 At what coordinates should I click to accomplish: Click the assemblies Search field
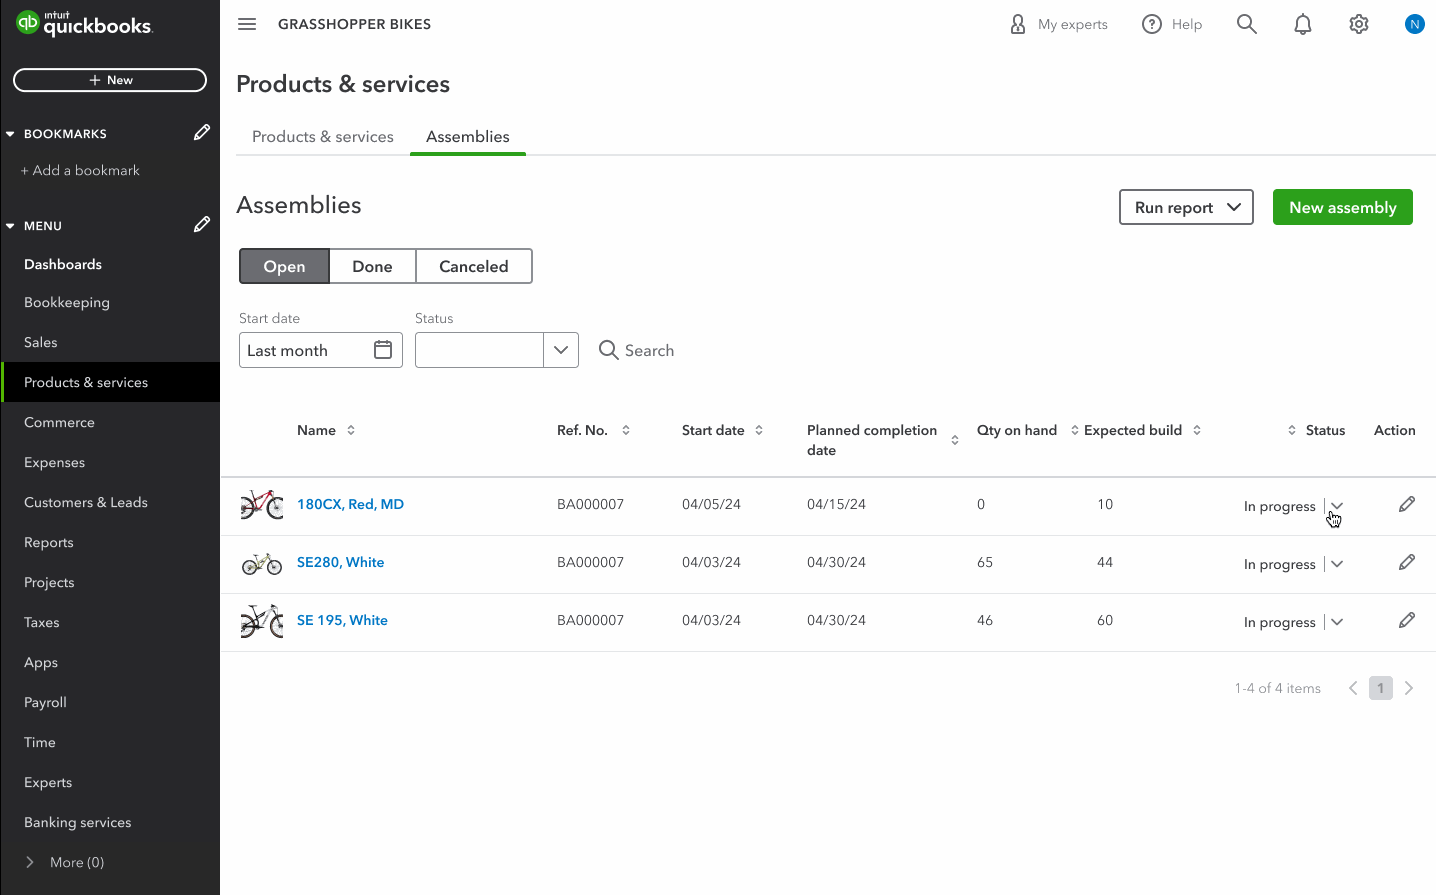point(637,350)
